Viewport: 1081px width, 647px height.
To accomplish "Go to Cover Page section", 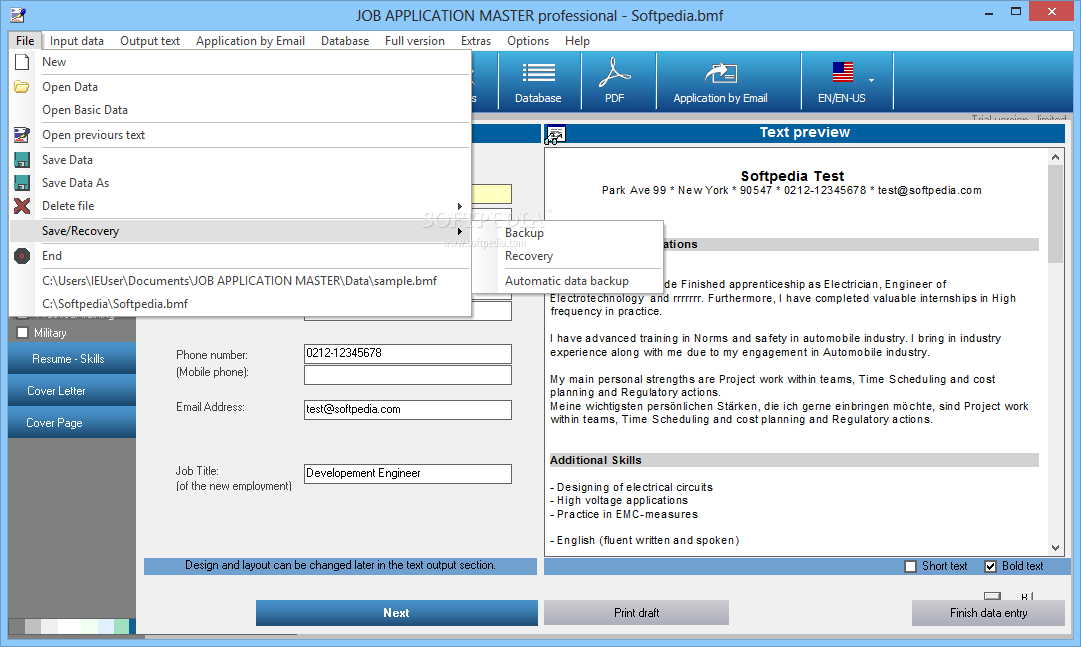I will click(x=72, y=423).
